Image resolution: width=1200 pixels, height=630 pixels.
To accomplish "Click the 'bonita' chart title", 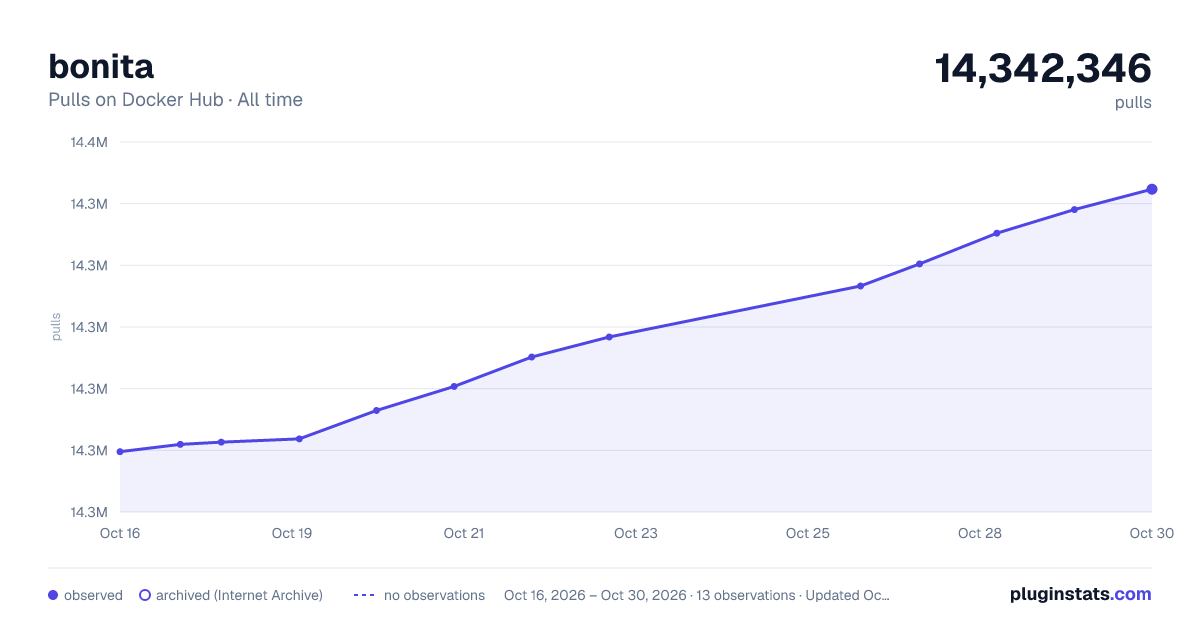I will (x=101, y=66).
